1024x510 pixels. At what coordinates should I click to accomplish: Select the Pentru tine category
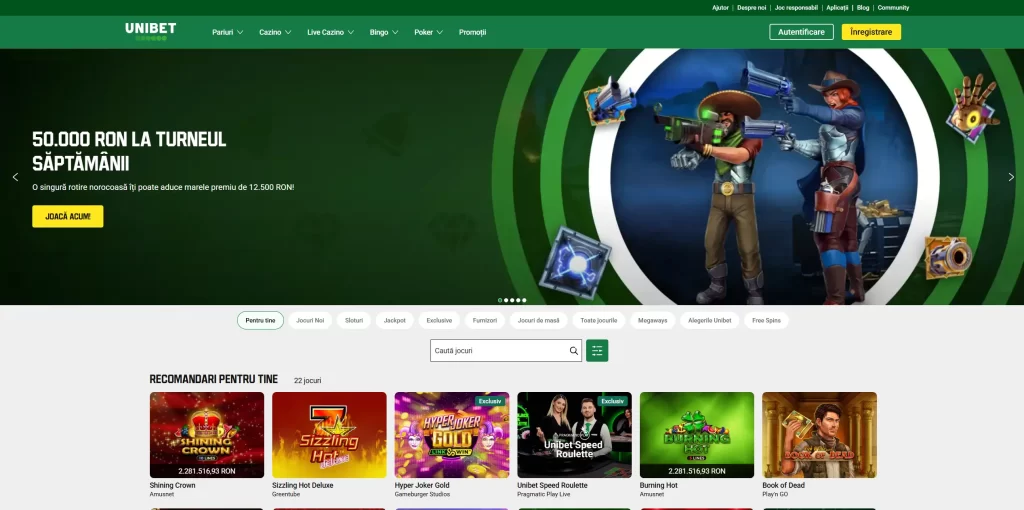coord(261,321)
